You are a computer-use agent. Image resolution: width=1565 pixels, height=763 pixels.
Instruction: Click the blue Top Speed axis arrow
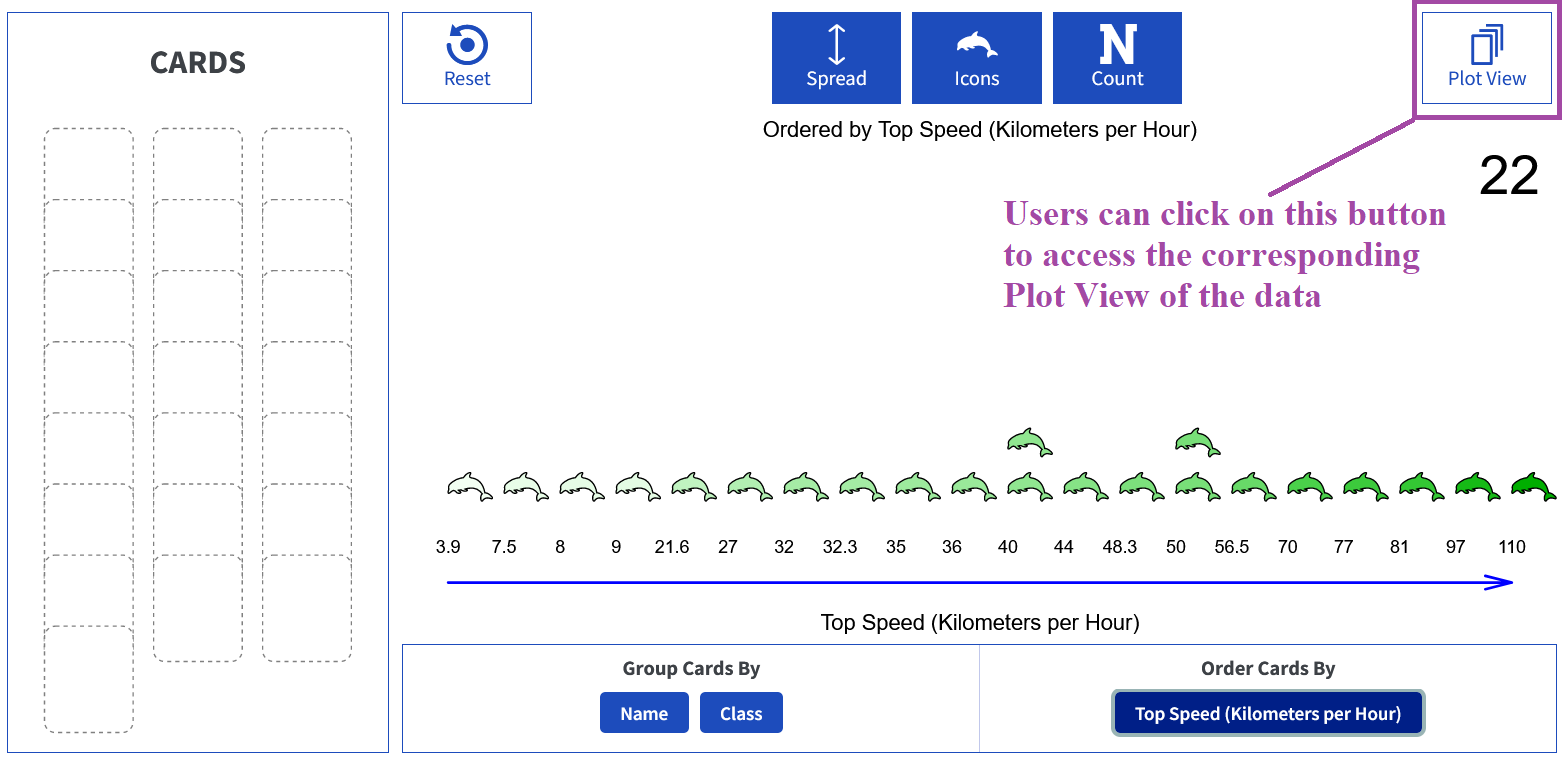pyautogui.click(x=980, y=583)
